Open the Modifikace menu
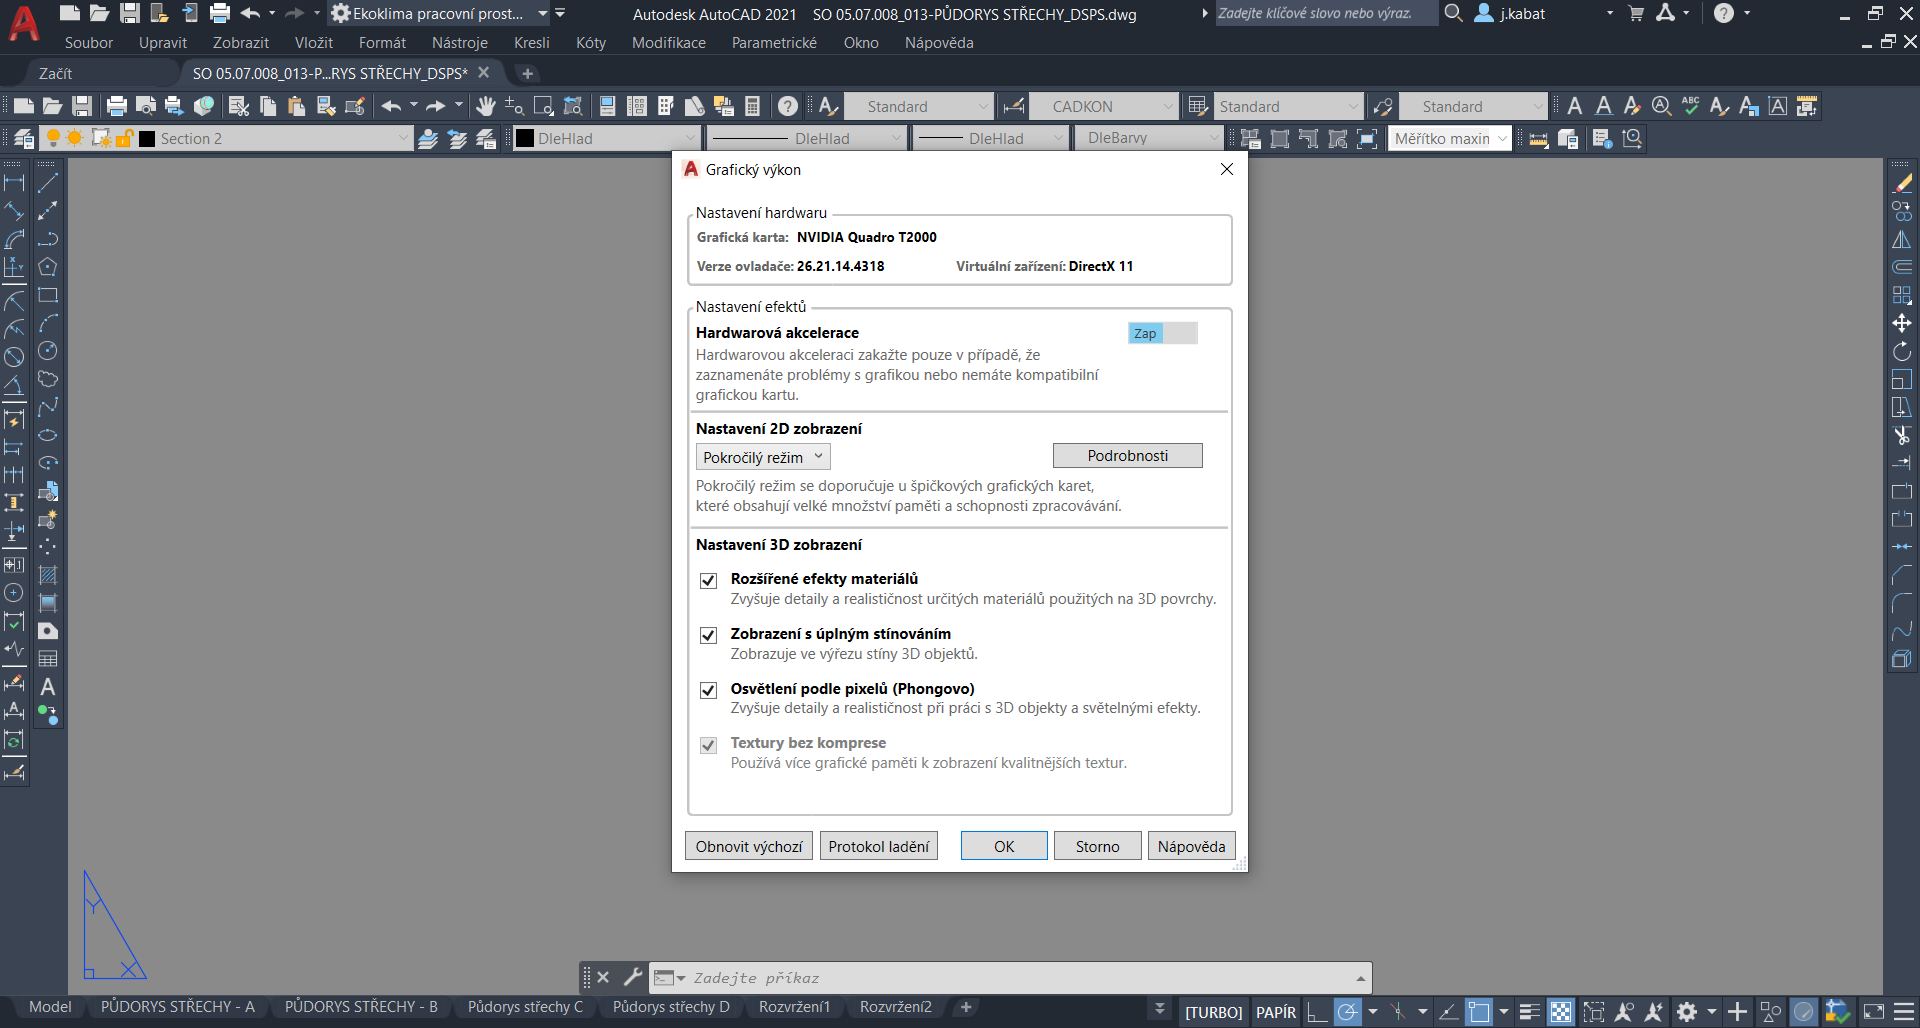The width and height of the screenshot is (1920, 1028). (668, 43)
